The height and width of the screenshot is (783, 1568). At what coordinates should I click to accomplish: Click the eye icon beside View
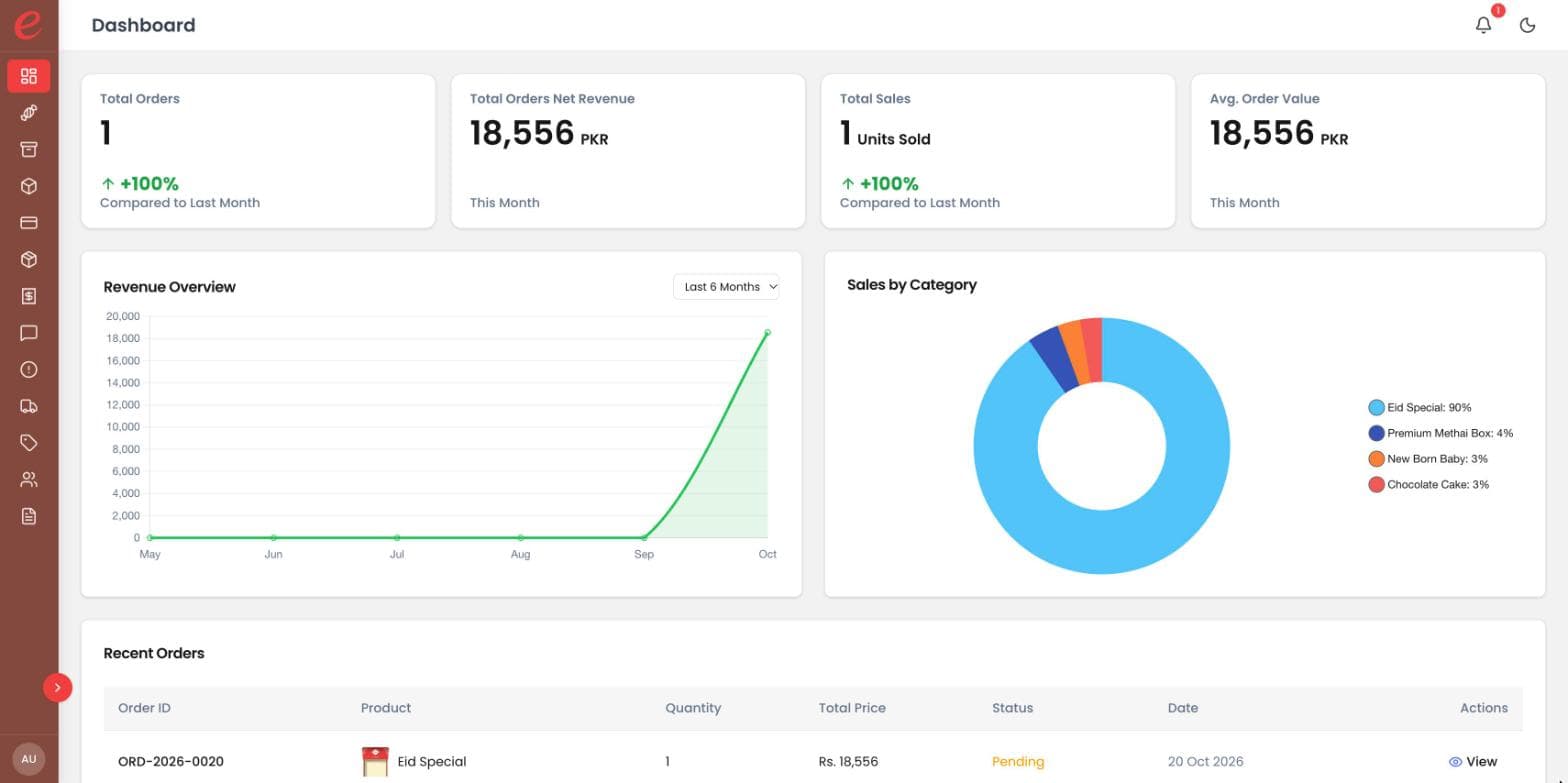point(1455,762)
